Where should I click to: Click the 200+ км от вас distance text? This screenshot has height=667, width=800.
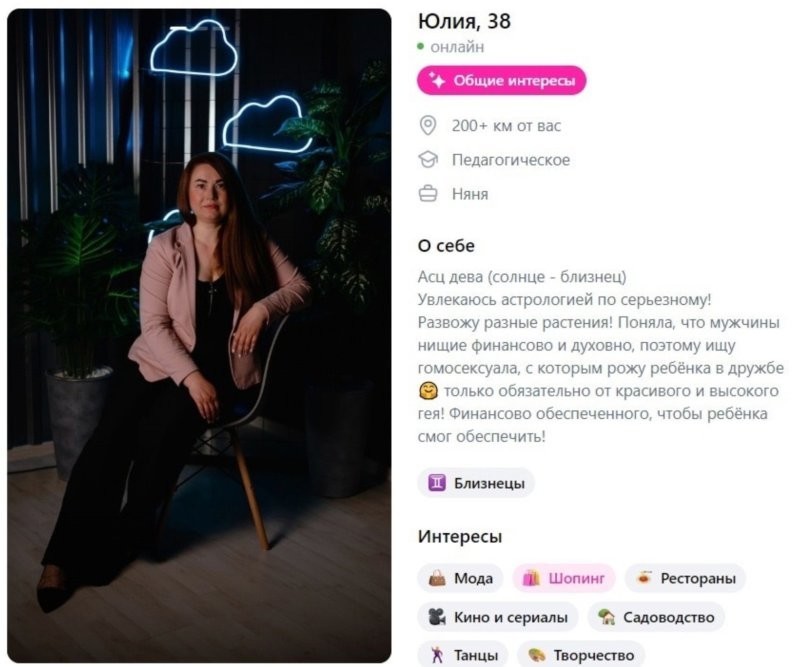506,126
